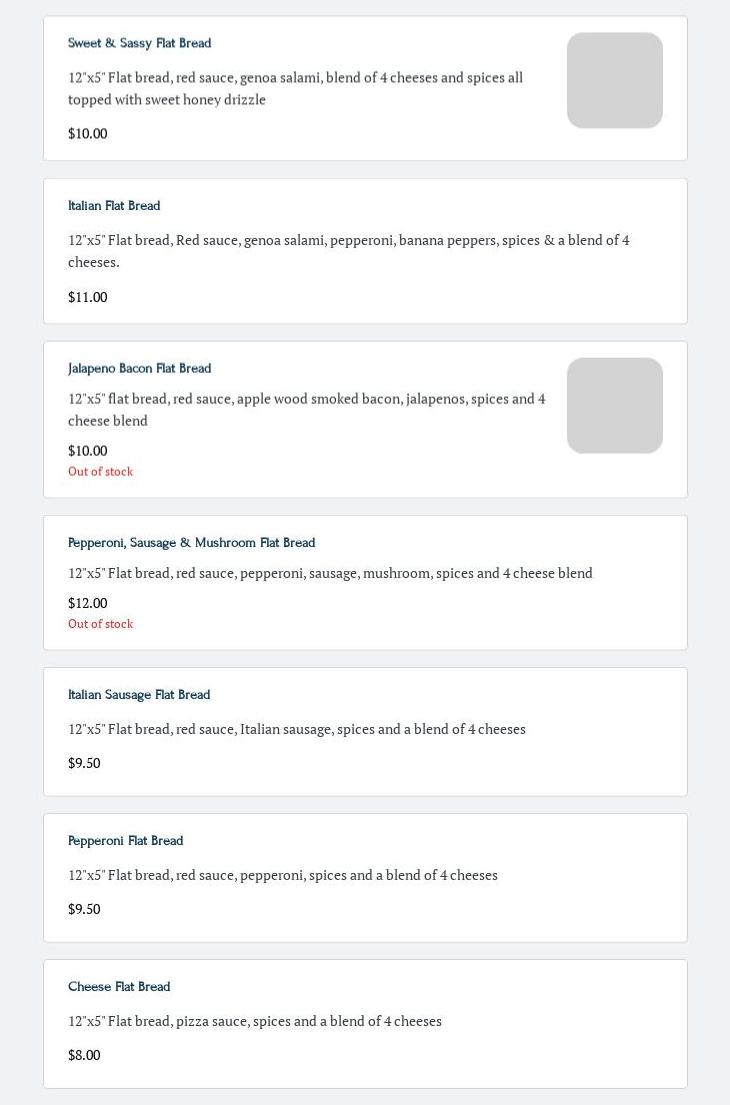
Task: Click the Italian Sausage Flat Bread description text
Action: click(296, 729)
